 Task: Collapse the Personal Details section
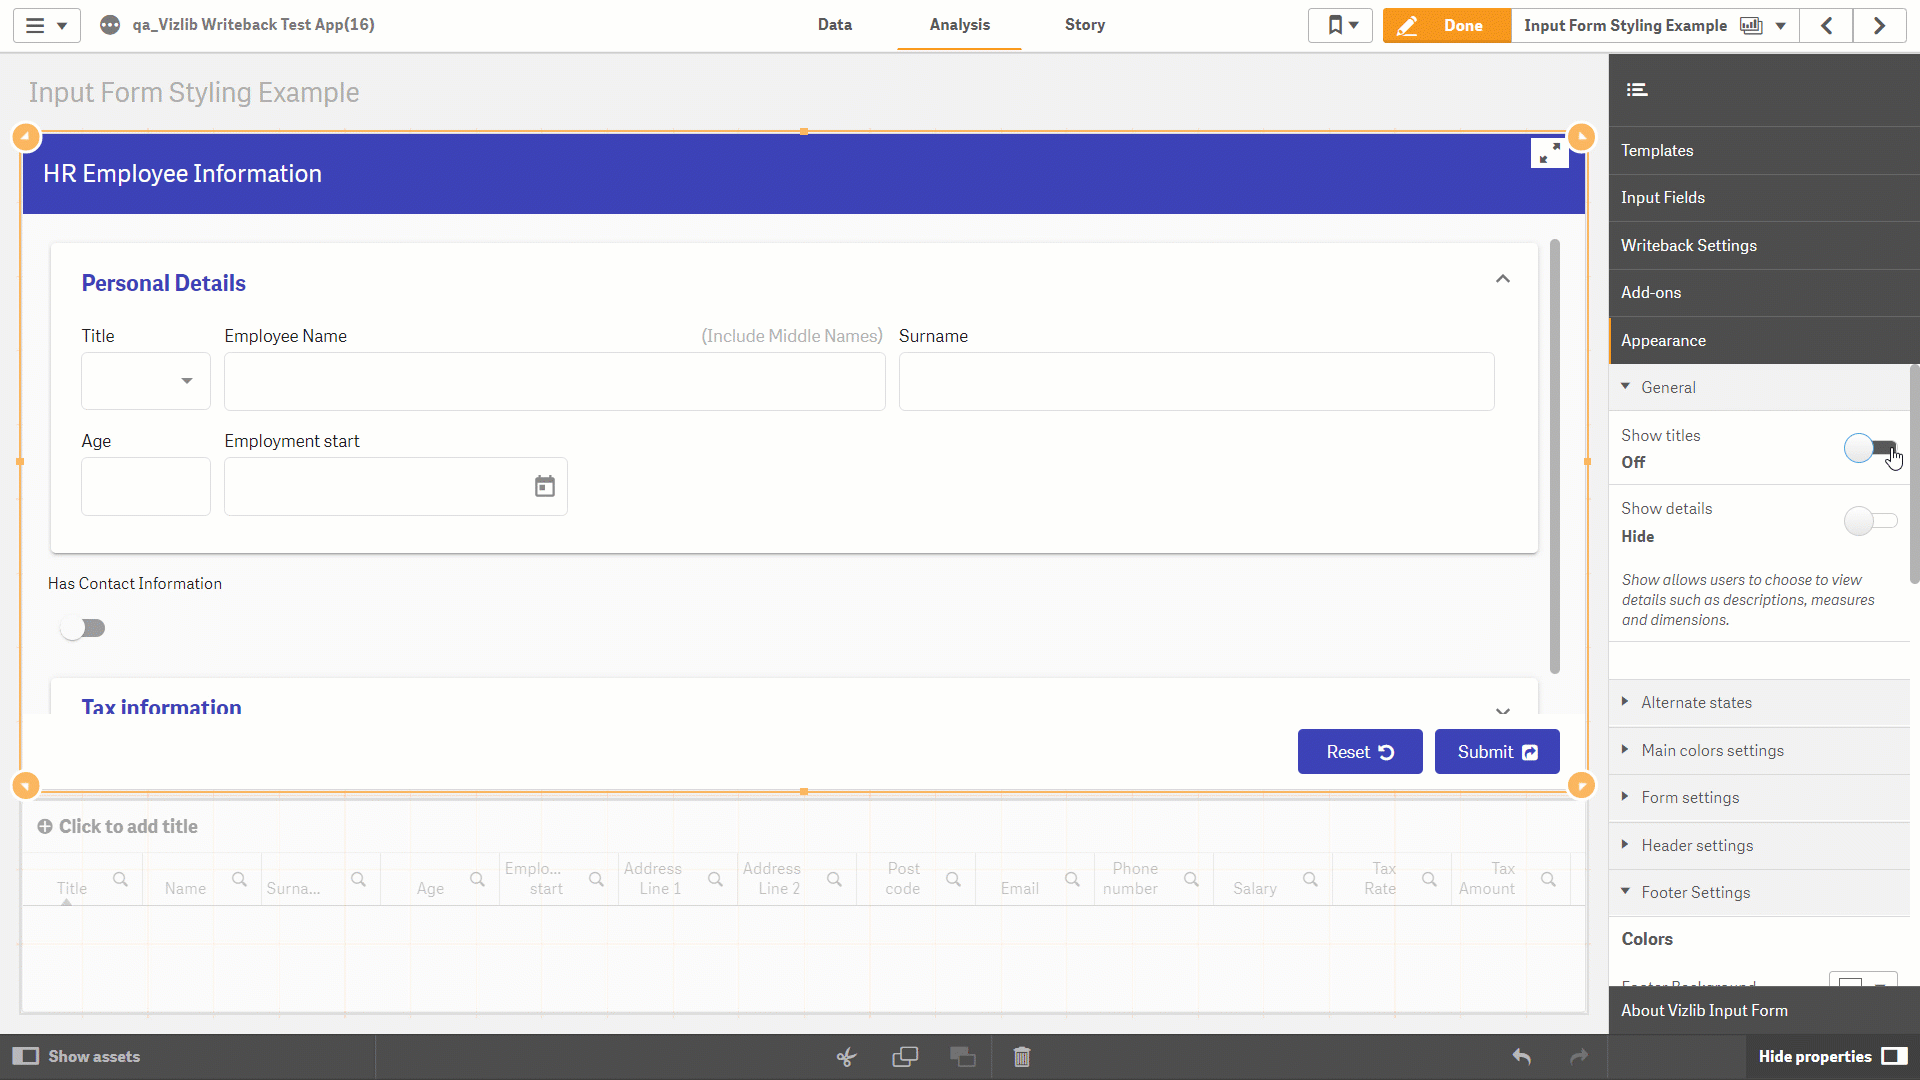click(x=1502, y=279)
